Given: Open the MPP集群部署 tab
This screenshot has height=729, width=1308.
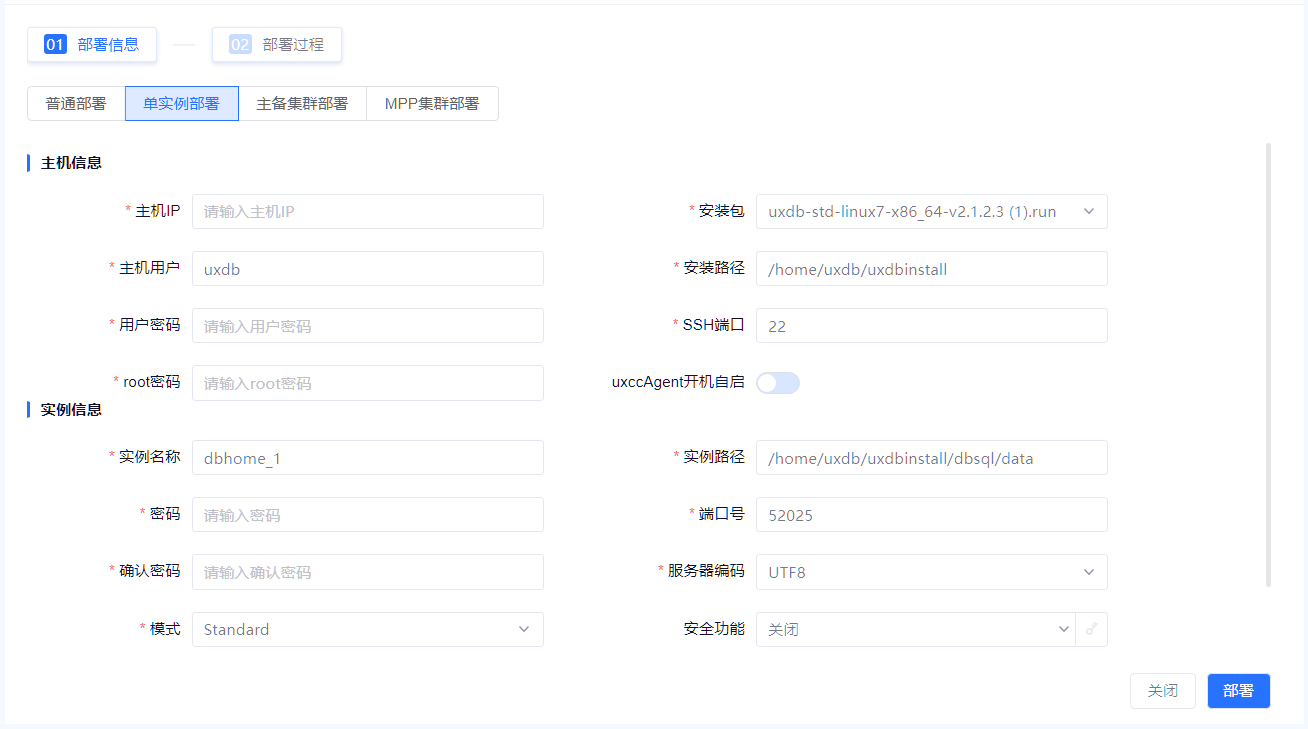Looking at the screenshot, I should [x=432, y=104].
